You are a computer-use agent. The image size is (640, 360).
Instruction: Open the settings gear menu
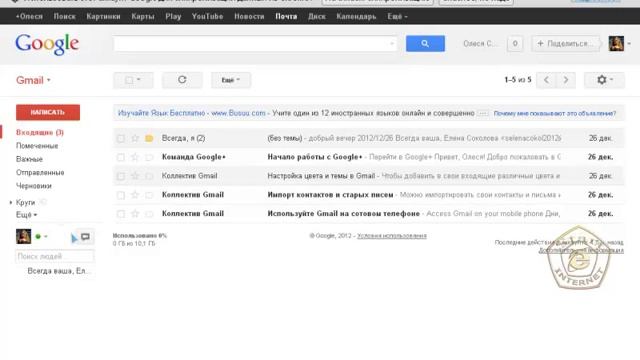click(604, 80)
